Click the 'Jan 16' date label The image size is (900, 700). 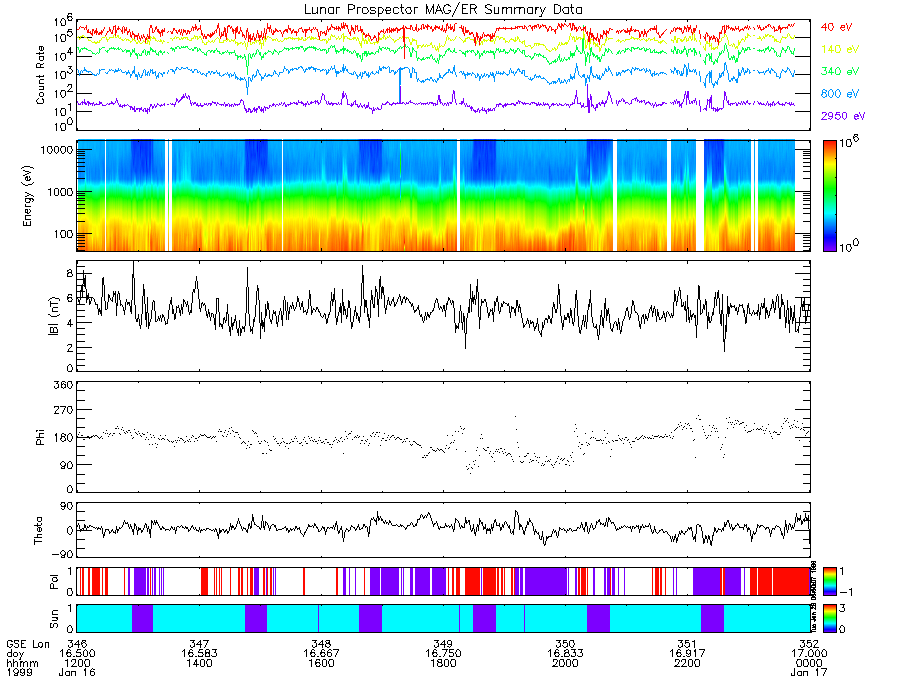tap(77, 672)
